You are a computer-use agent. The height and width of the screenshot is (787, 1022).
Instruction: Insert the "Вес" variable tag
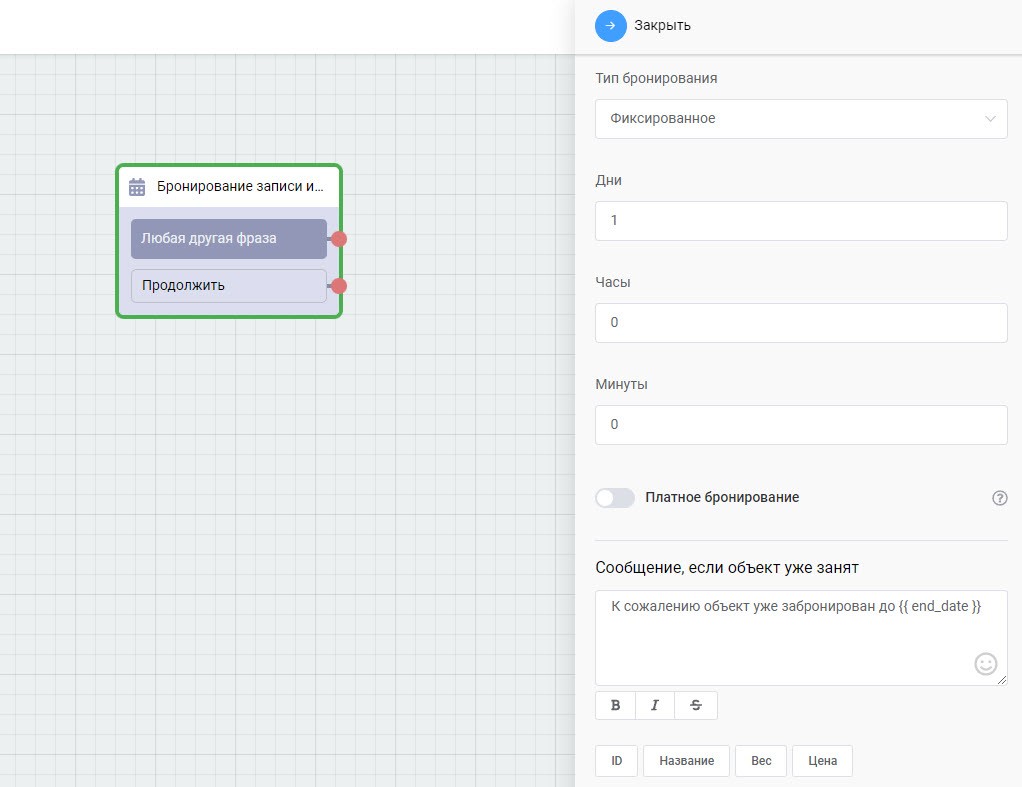coord(761,761)
